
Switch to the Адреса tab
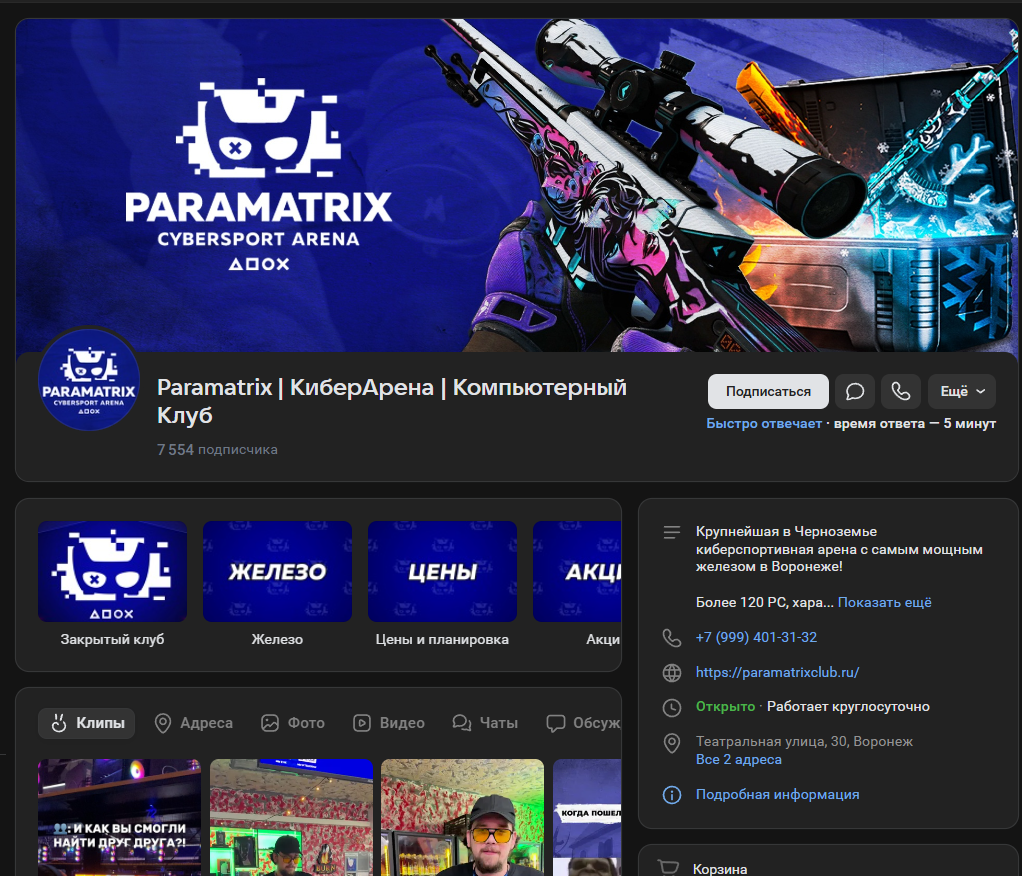point(194,723)
